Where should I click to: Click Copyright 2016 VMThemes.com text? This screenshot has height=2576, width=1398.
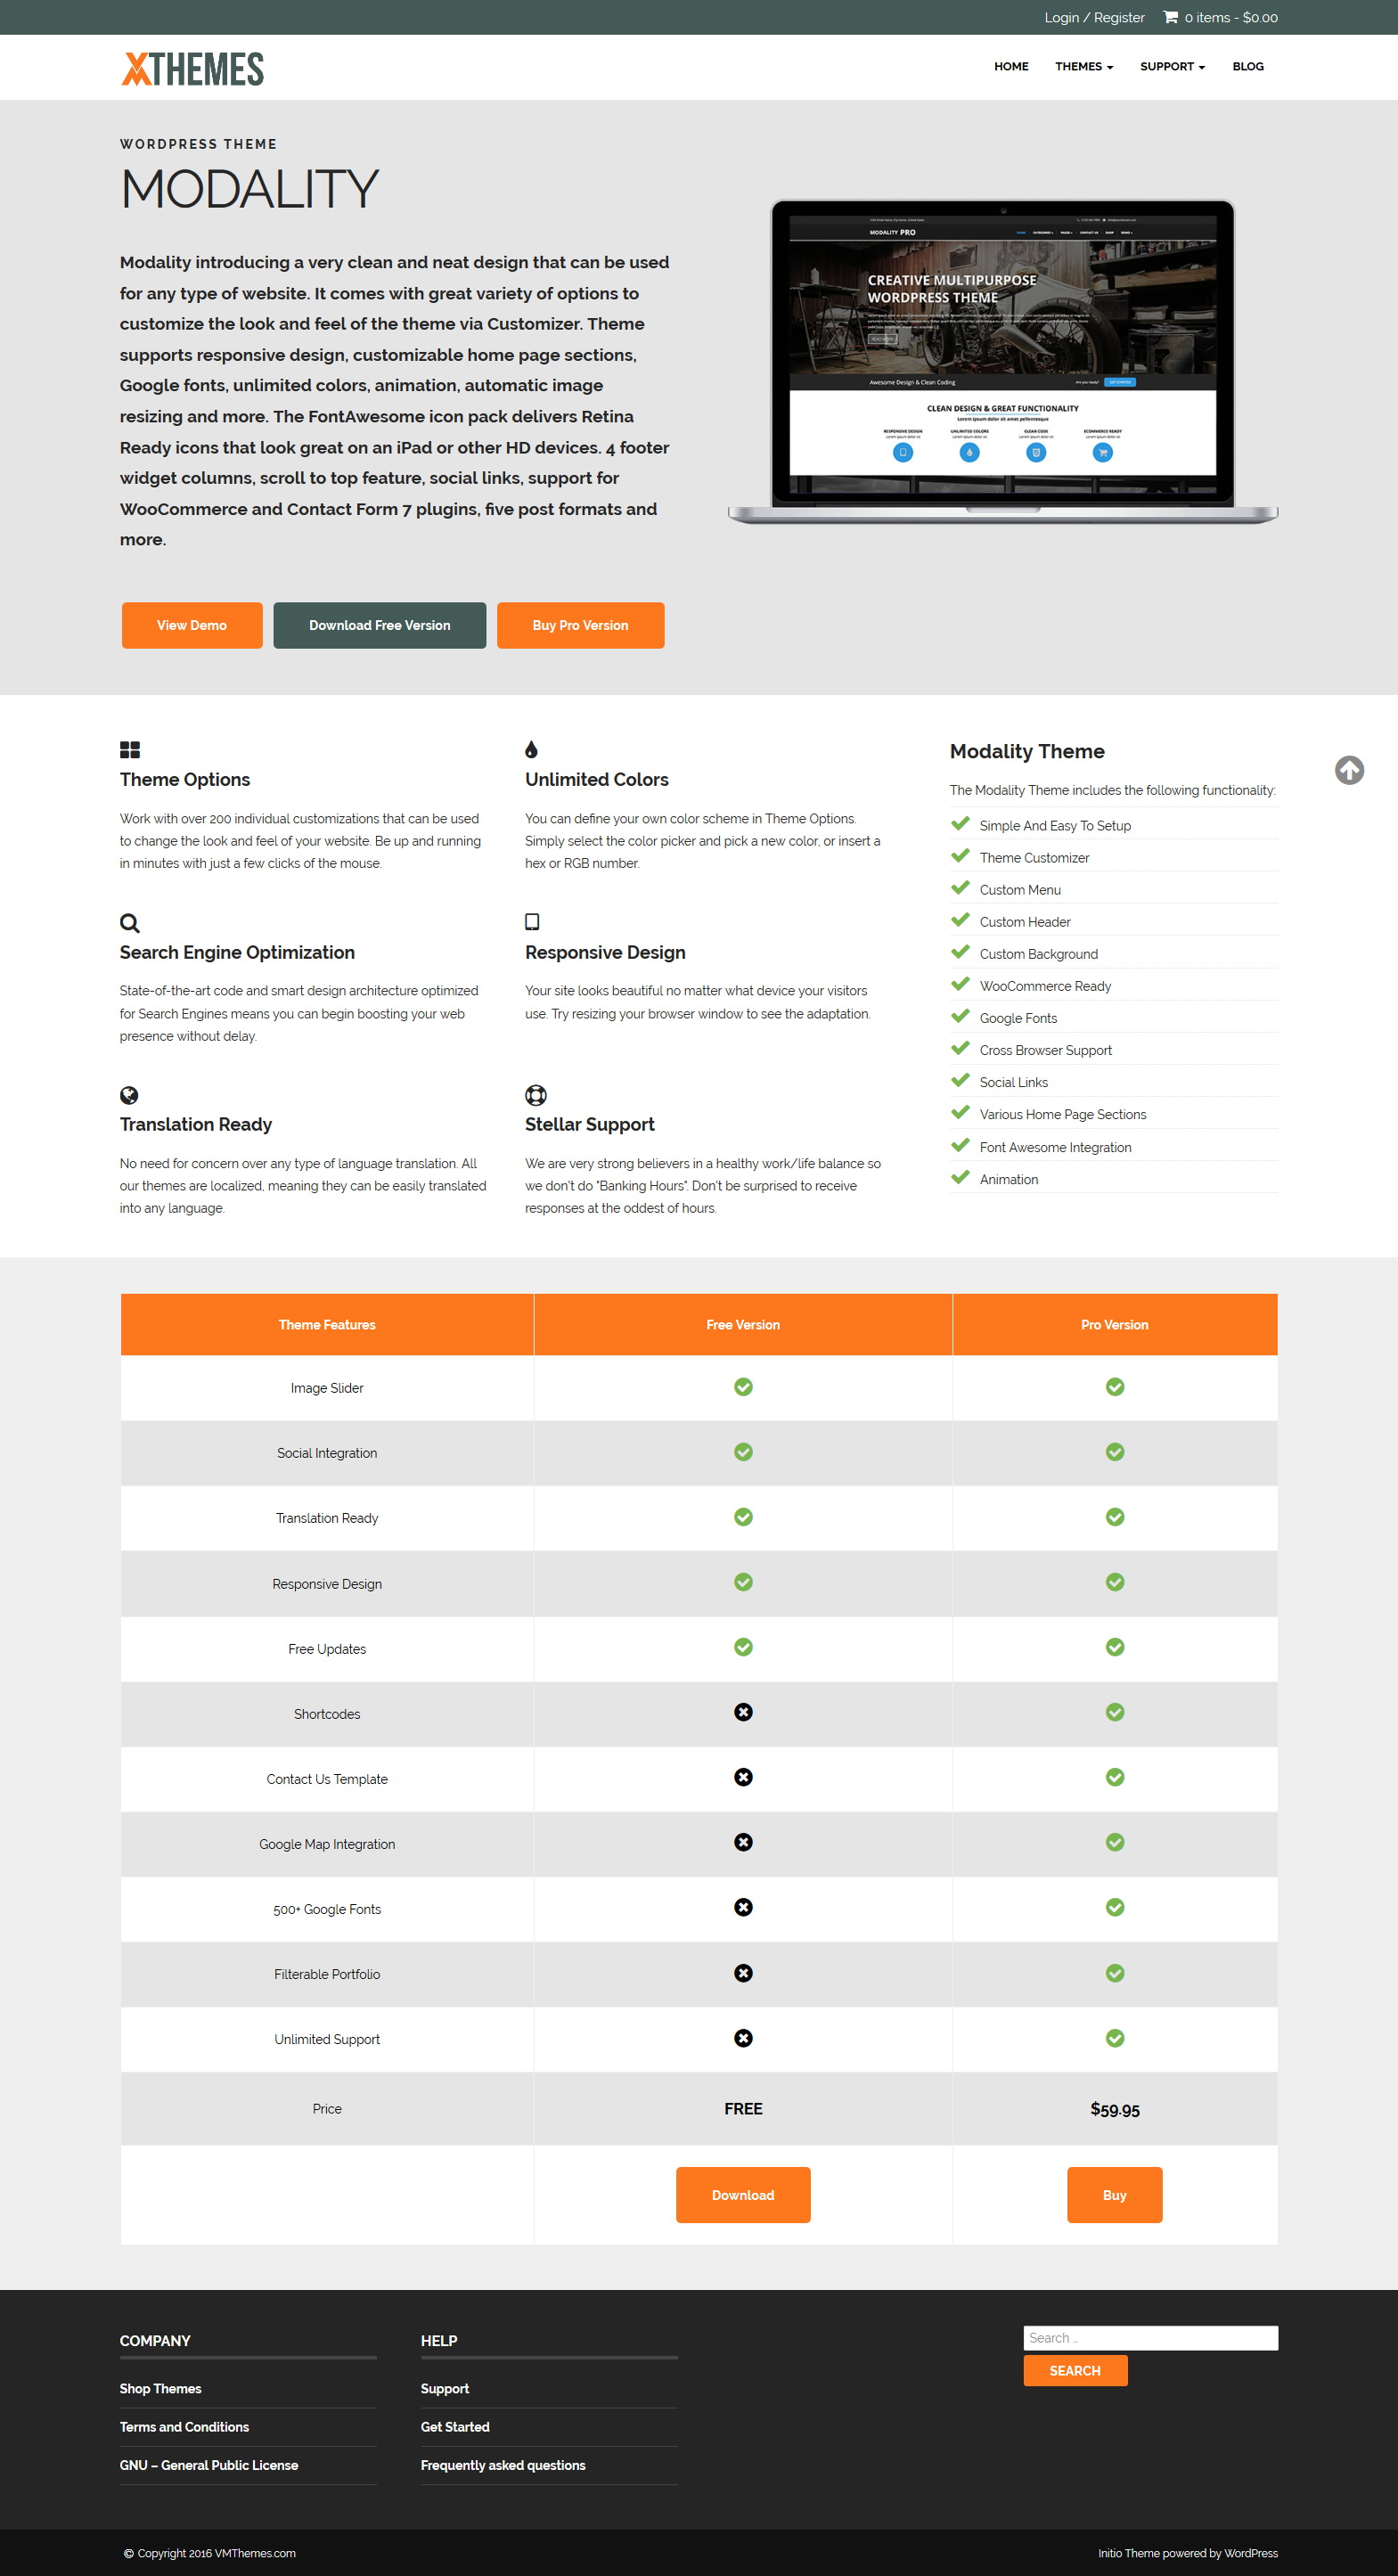(x=210, y=2553)
